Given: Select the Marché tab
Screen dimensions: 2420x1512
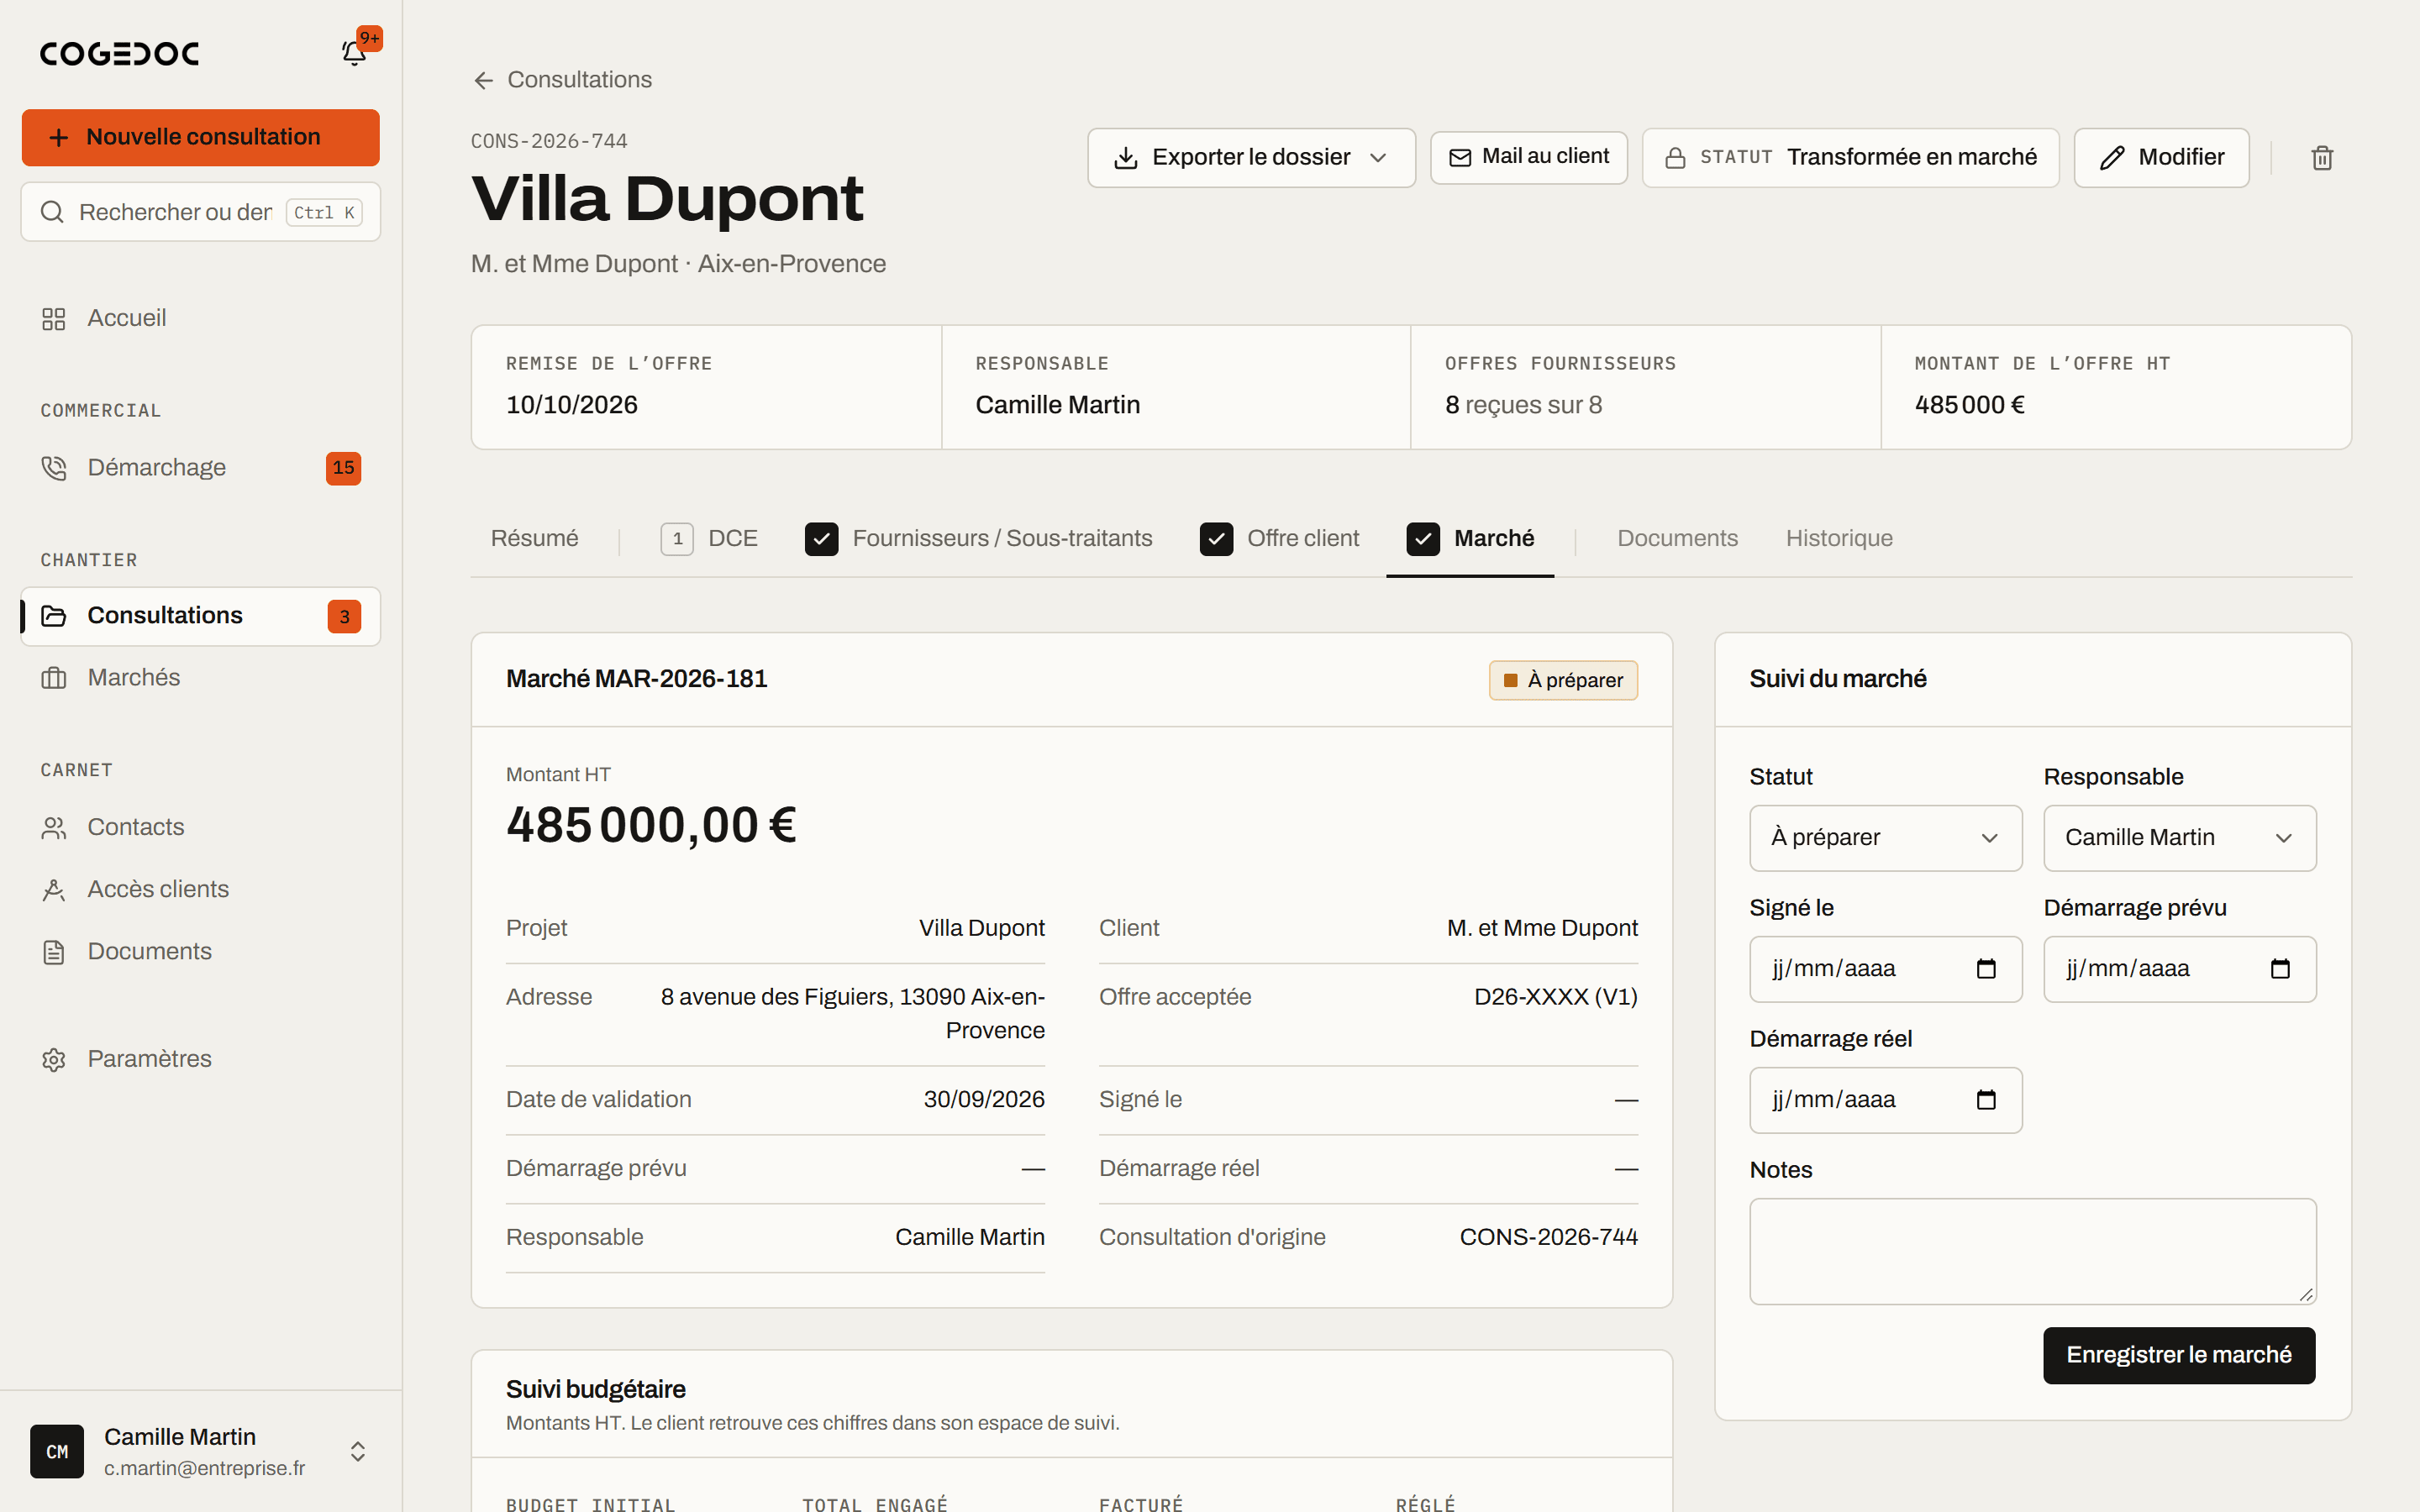Looking at the screenshot, I should pos(1470,539).
